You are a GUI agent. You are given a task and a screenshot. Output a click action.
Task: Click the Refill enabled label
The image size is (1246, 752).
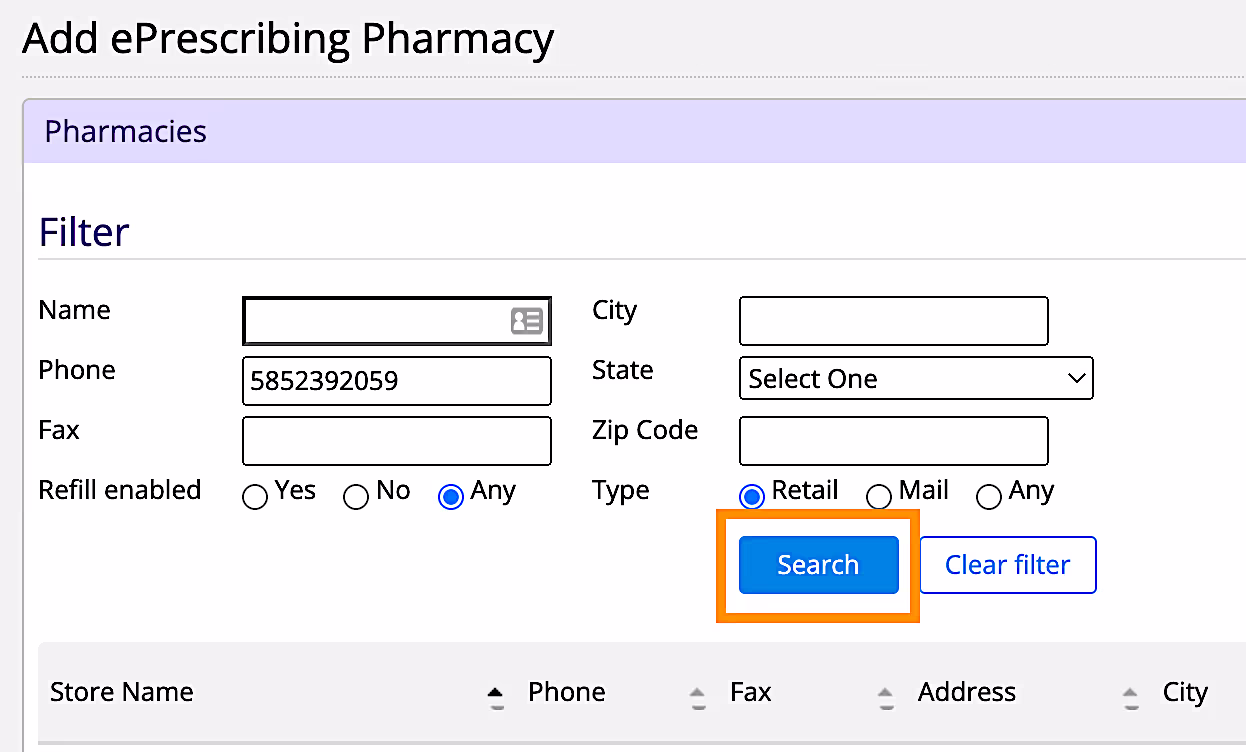[120, 490]
